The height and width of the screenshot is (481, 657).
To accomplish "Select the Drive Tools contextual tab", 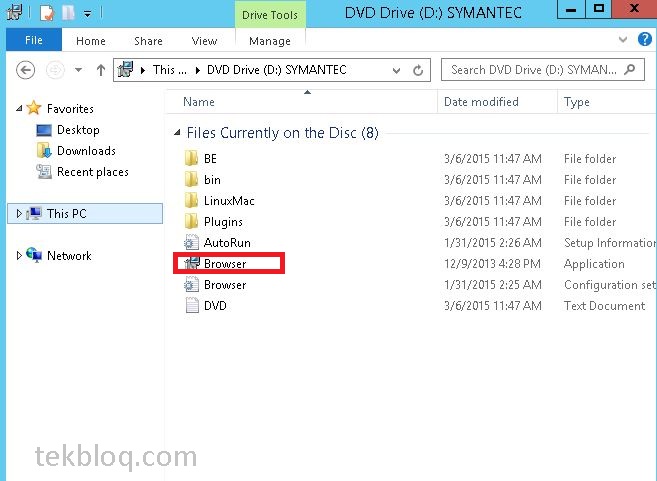I will 270,15.
